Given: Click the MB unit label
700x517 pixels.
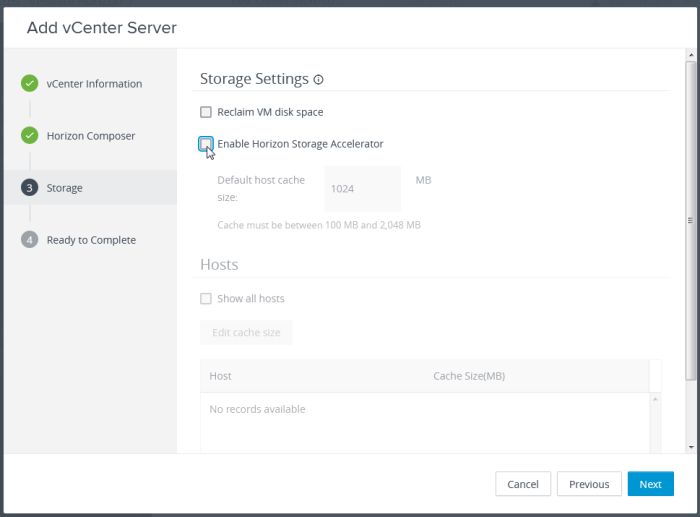Looking at the screenshot, I should (x=423, y=180).
